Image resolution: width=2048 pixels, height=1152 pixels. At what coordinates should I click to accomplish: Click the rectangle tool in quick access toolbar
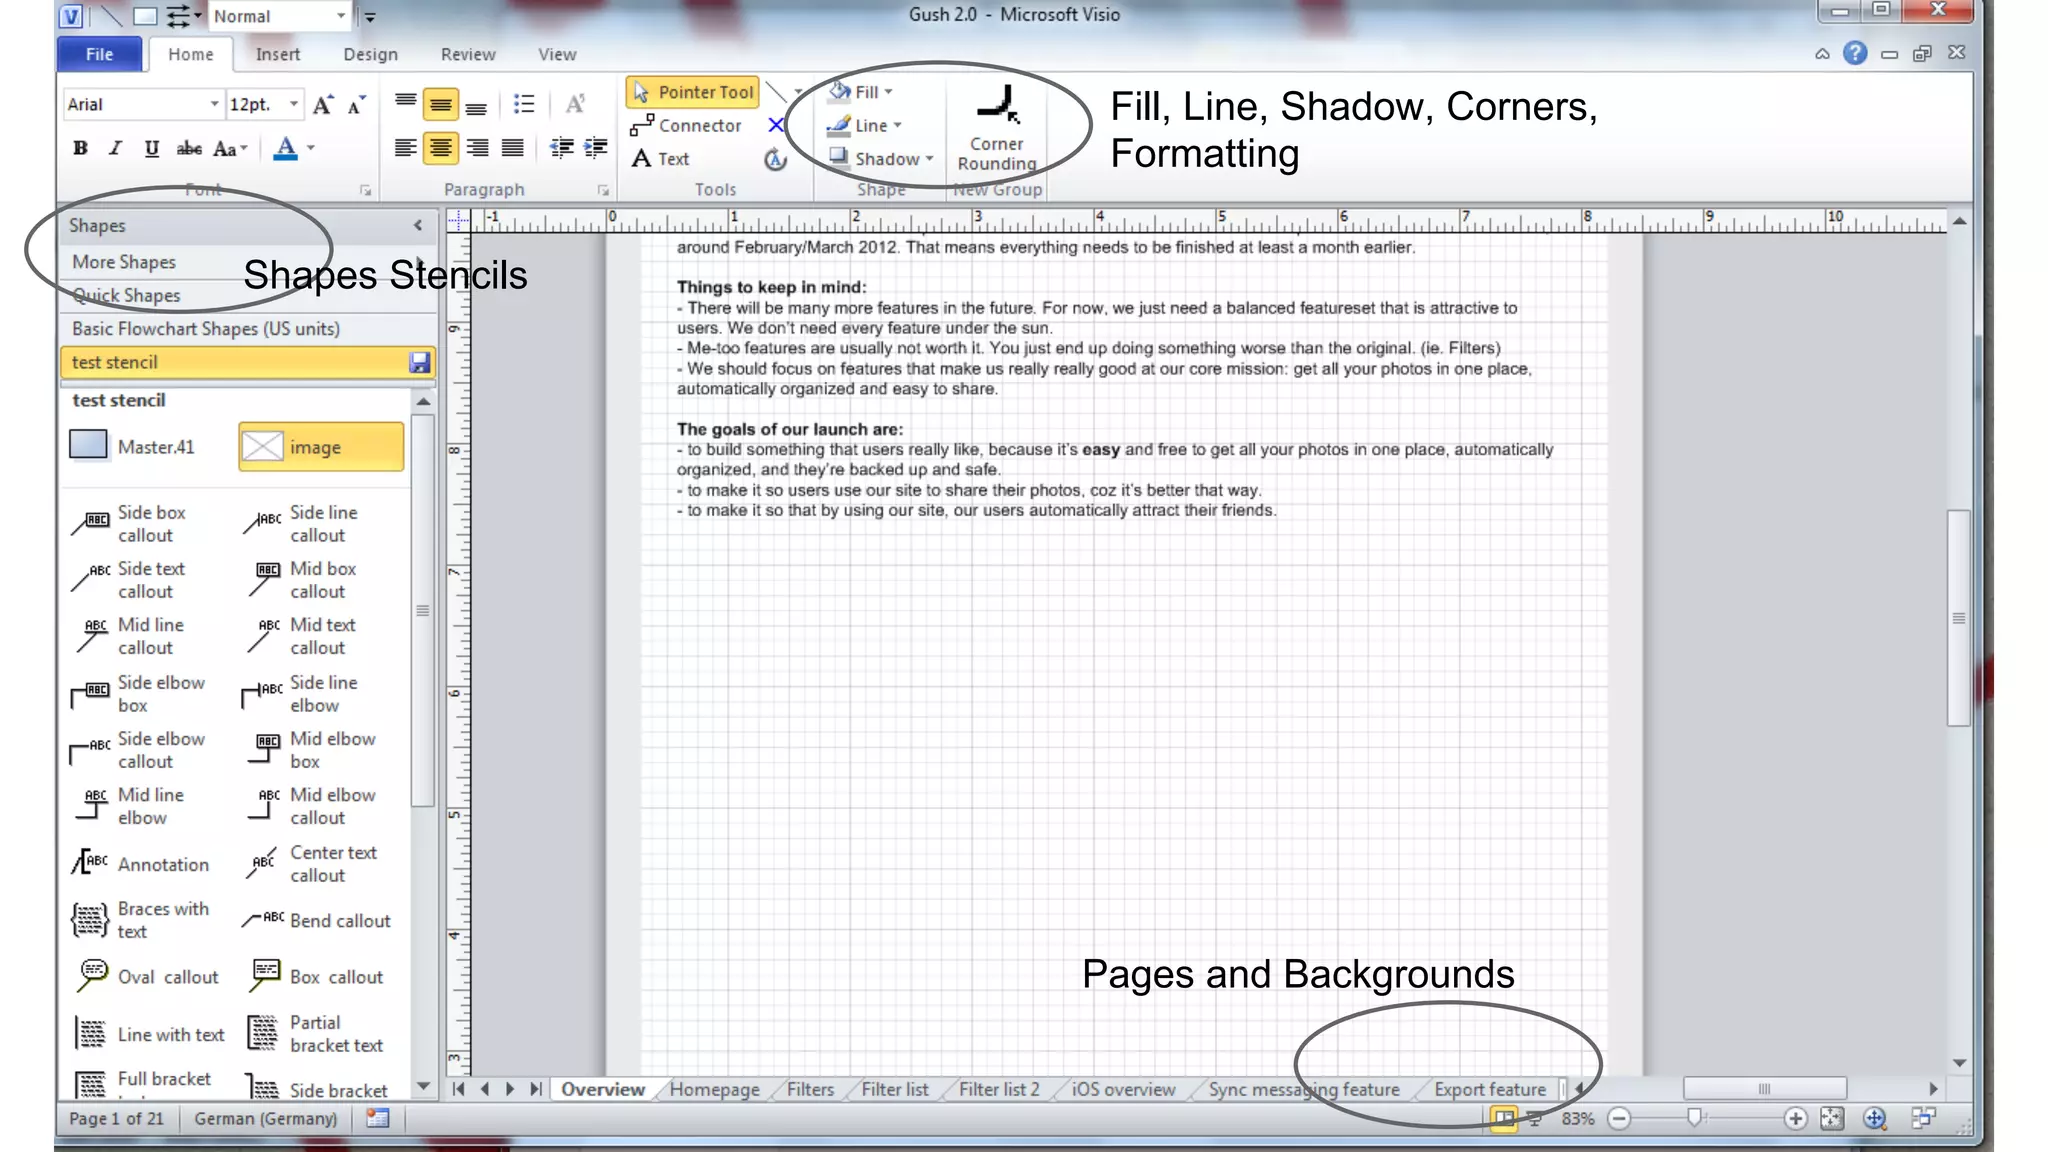pyautogui.click(x=145, y=16)
